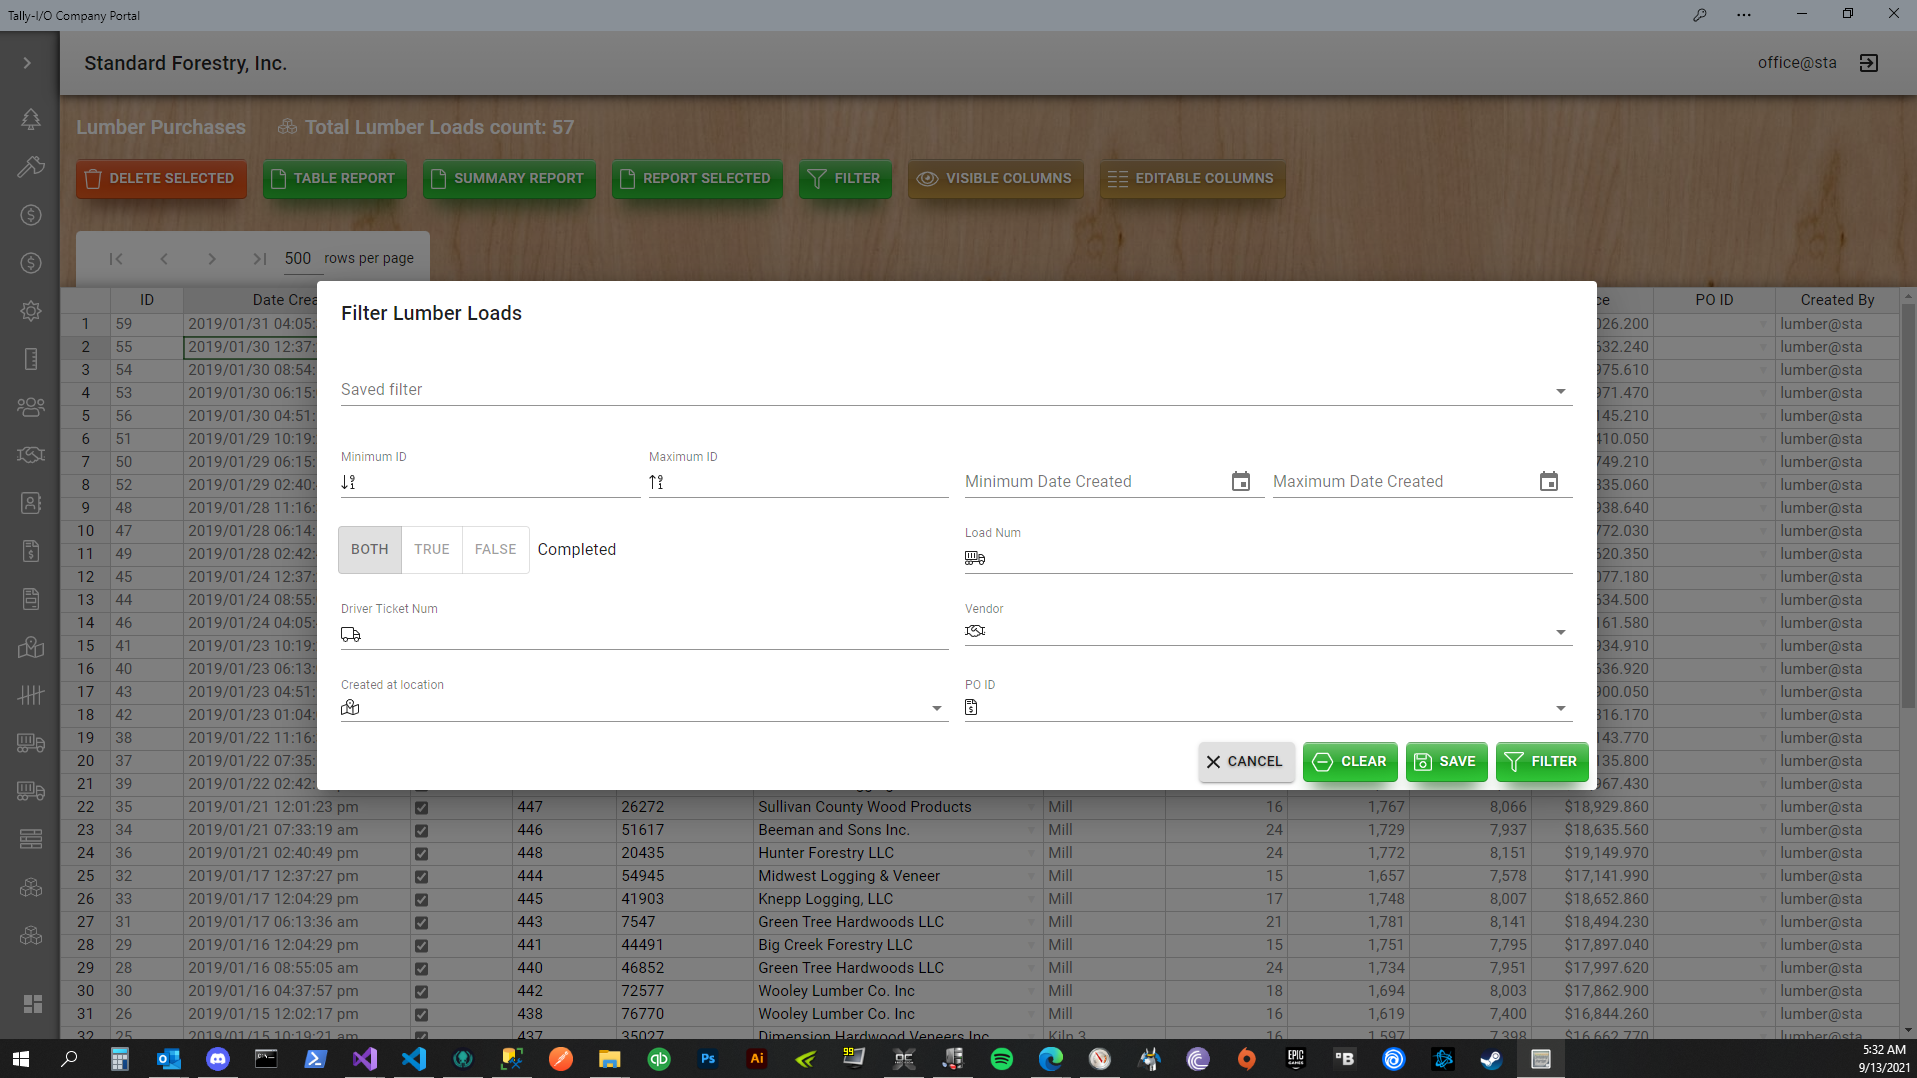The width and height of the screenshot is (1917, 1078).
Task: Expand the sidebar with the arrow chevron
Action: 27,62
